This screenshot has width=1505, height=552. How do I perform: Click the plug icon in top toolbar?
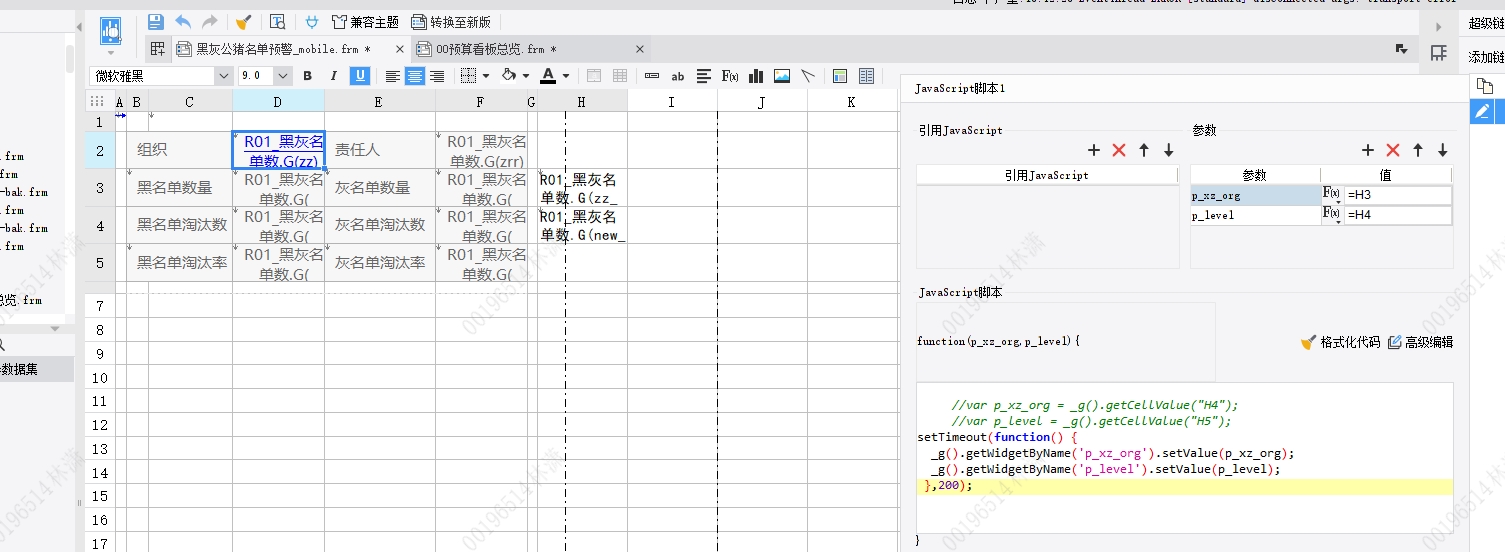point(312,21)
